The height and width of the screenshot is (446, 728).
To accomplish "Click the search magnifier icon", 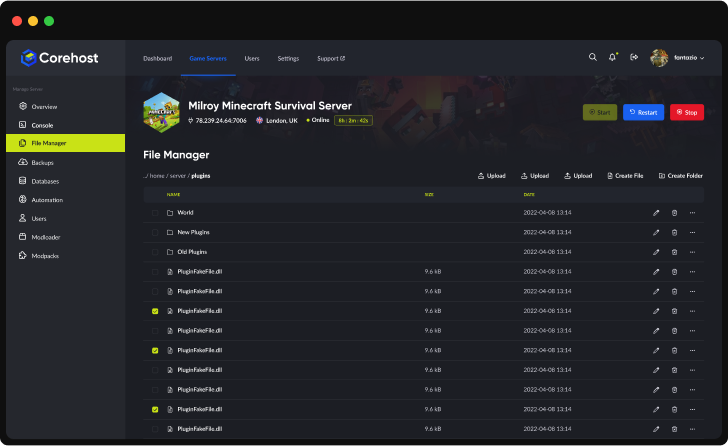I will pos(592,57).
